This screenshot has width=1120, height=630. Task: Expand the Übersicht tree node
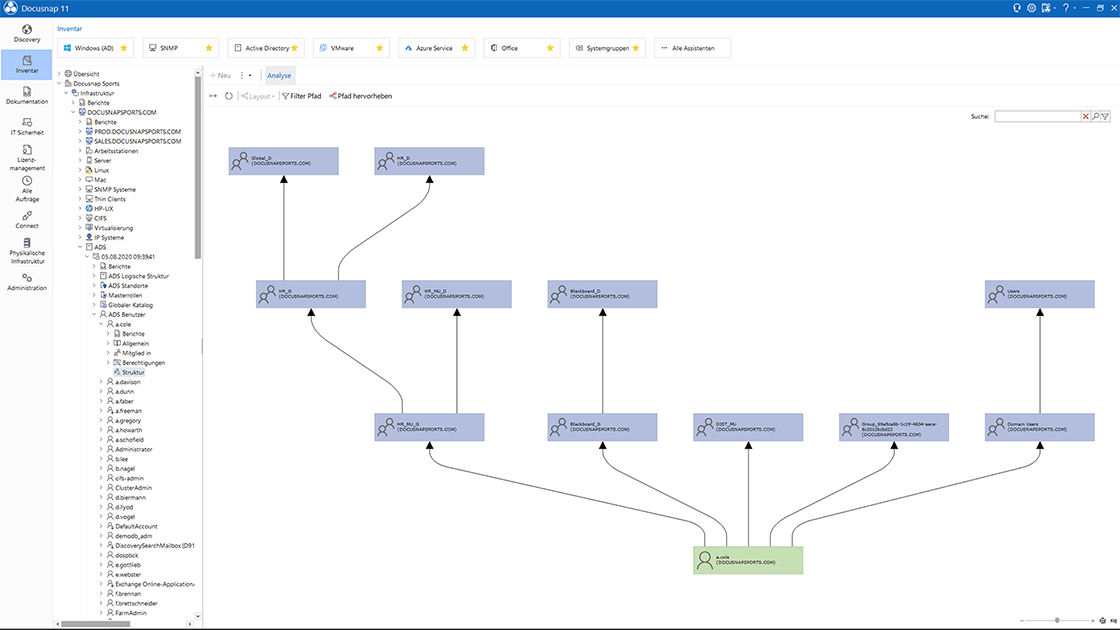tap(59, 74)
